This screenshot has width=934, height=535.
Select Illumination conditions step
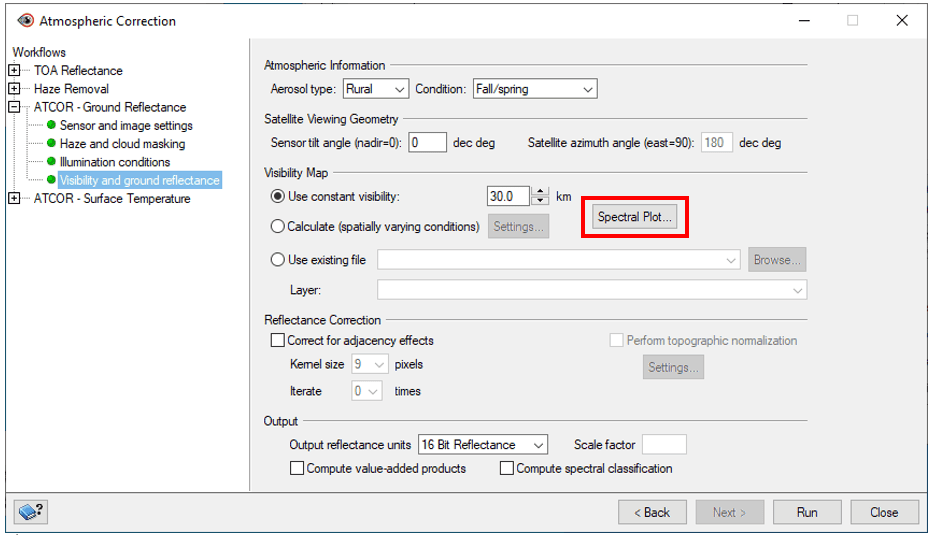pos(115,162)
